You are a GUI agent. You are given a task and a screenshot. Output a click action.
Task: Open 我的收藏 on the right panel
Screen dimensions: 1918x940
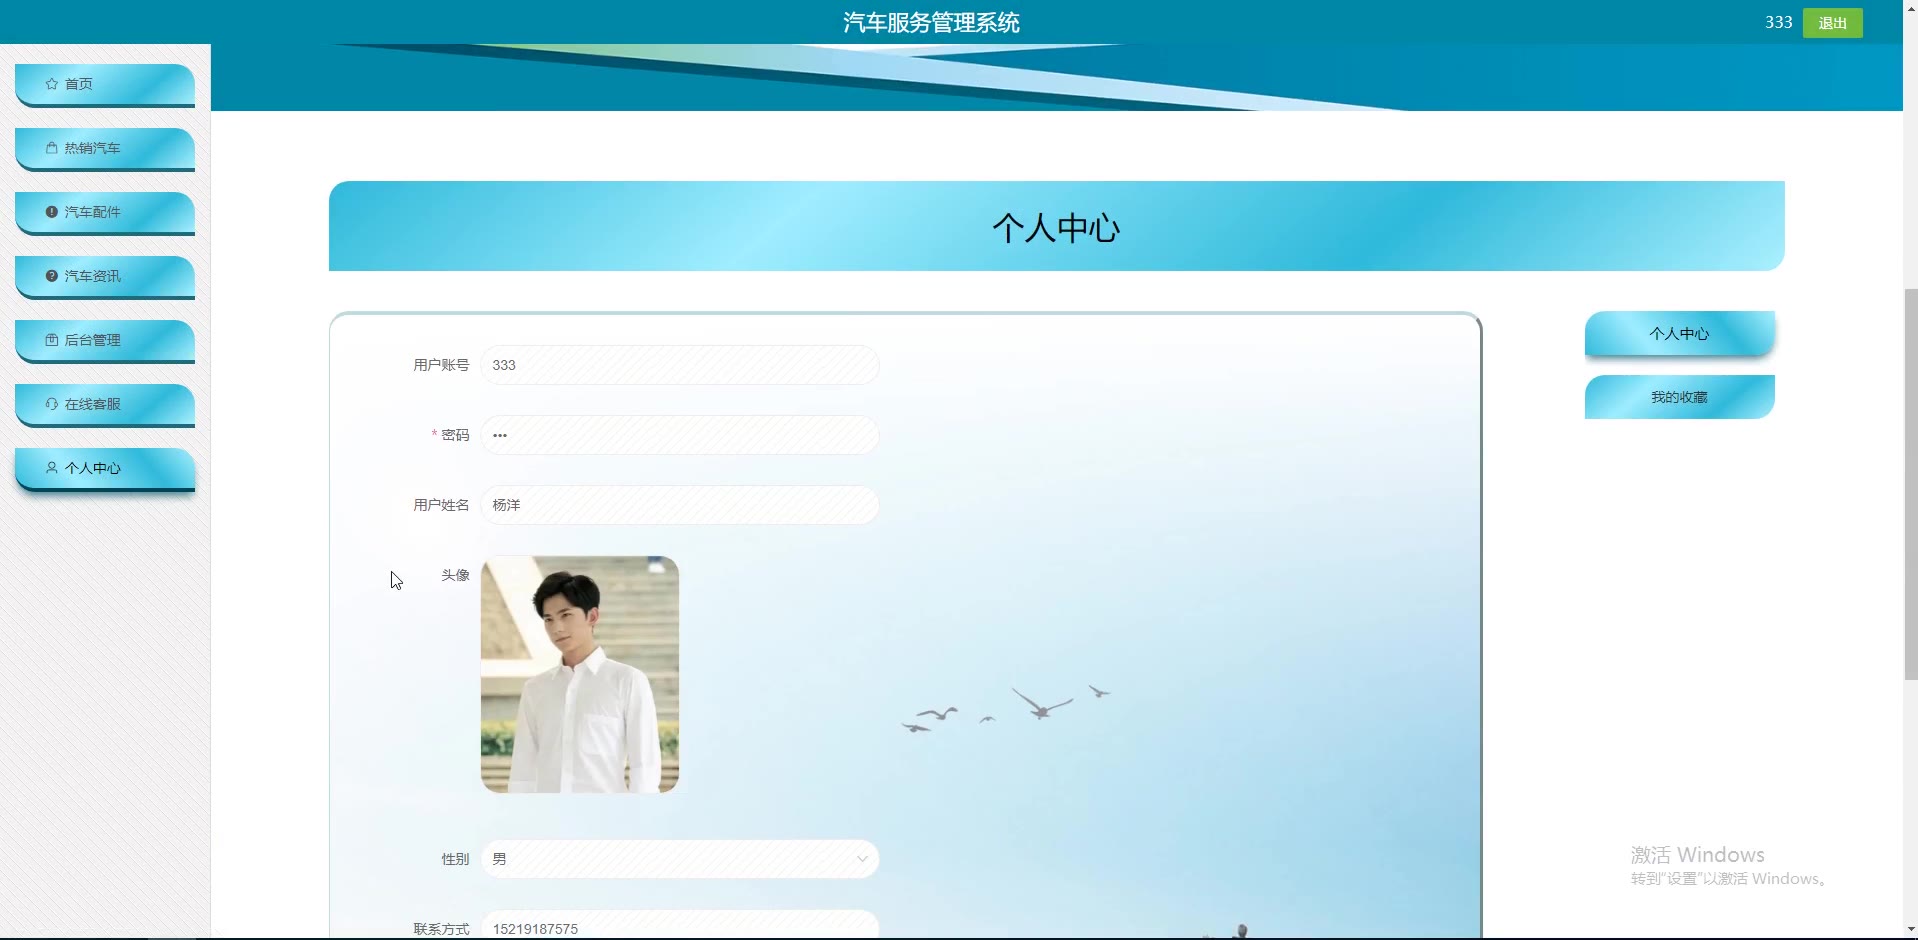tap(1680, 397)
